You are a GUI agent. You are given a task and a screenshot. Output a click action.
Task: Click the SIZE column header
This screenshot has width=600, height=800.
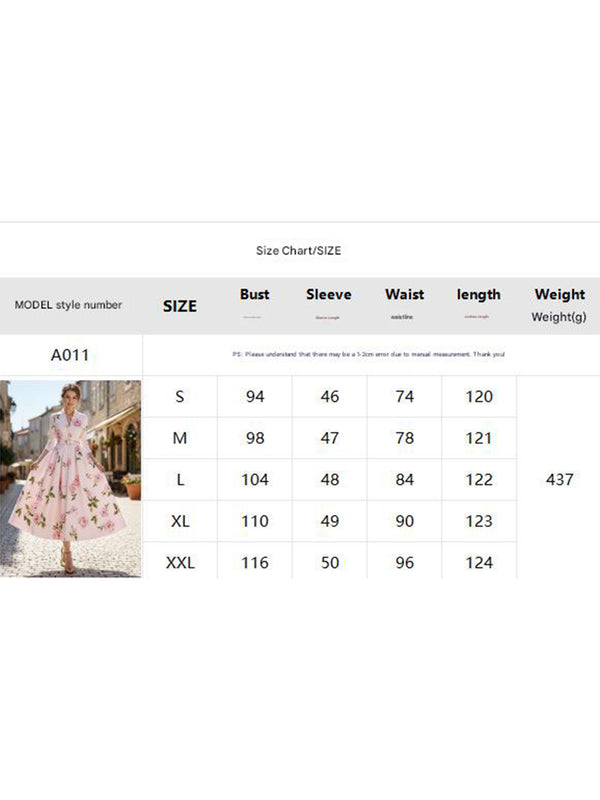(x=180, y=306)
